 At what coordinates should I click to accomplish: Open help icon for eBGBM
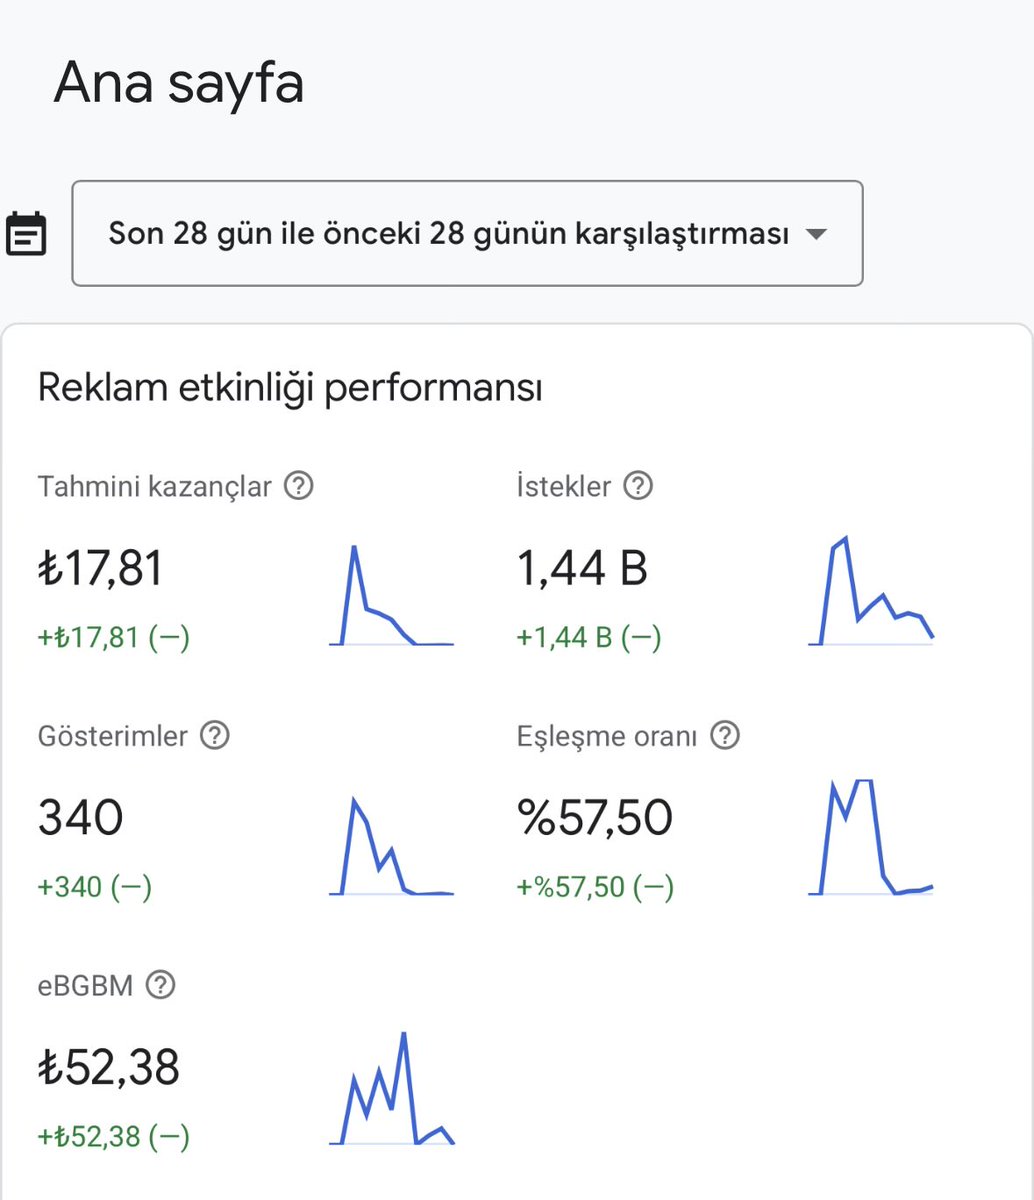(x=160, y=986)
